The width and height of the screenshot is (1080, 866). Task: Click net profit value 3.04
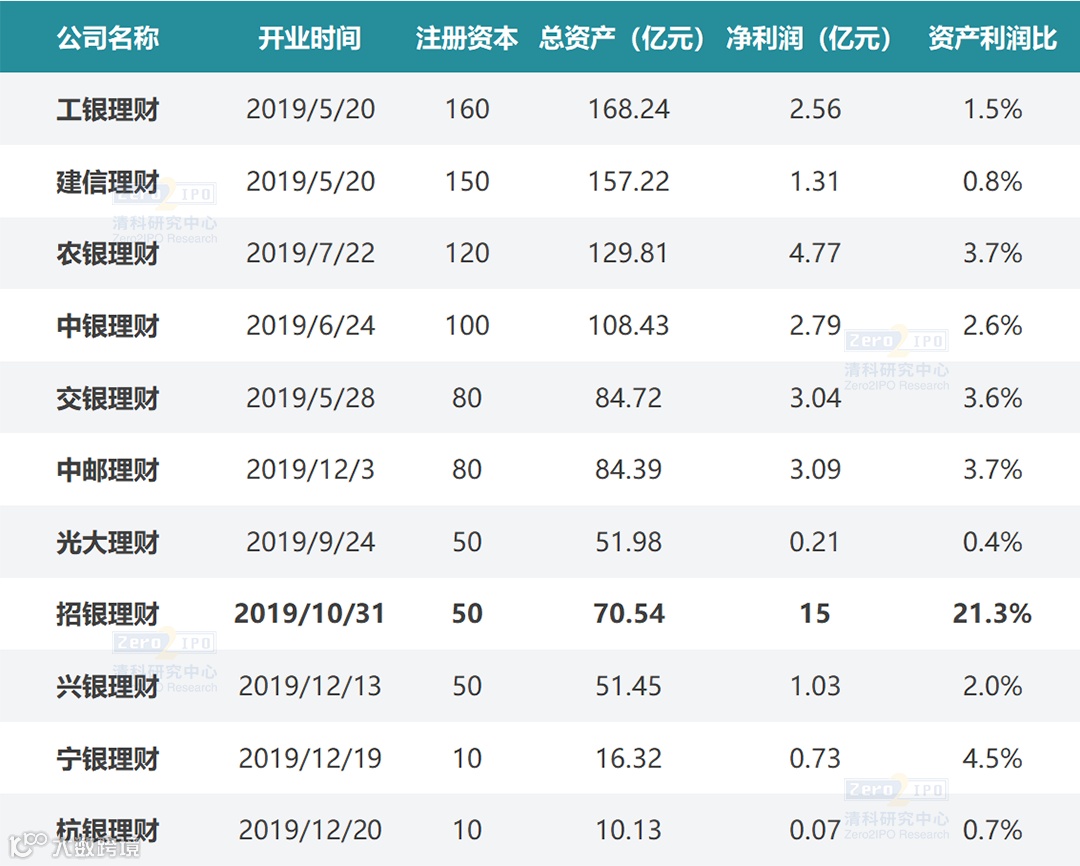816,398
